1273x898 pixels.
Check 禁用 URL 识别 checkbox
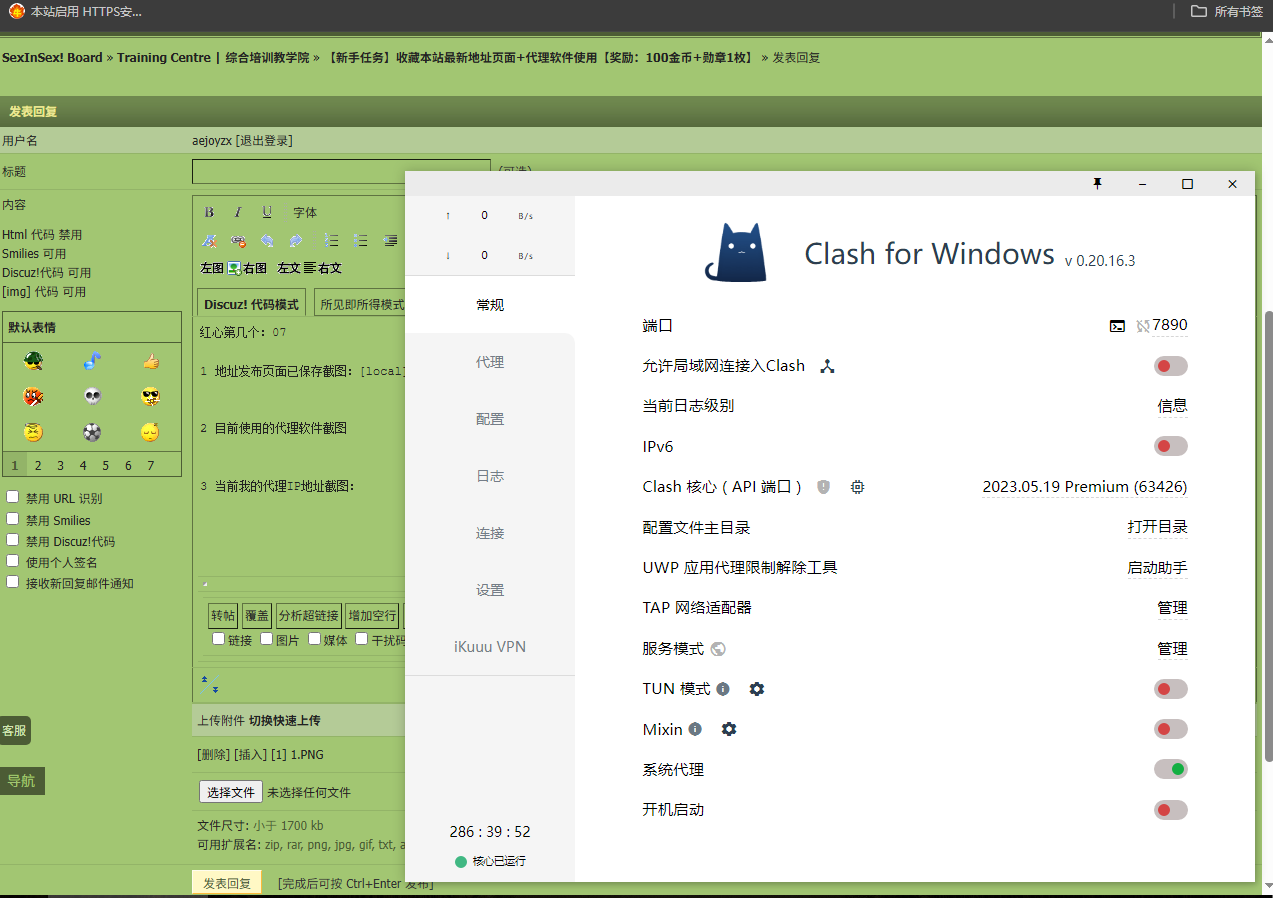[13, 497]
